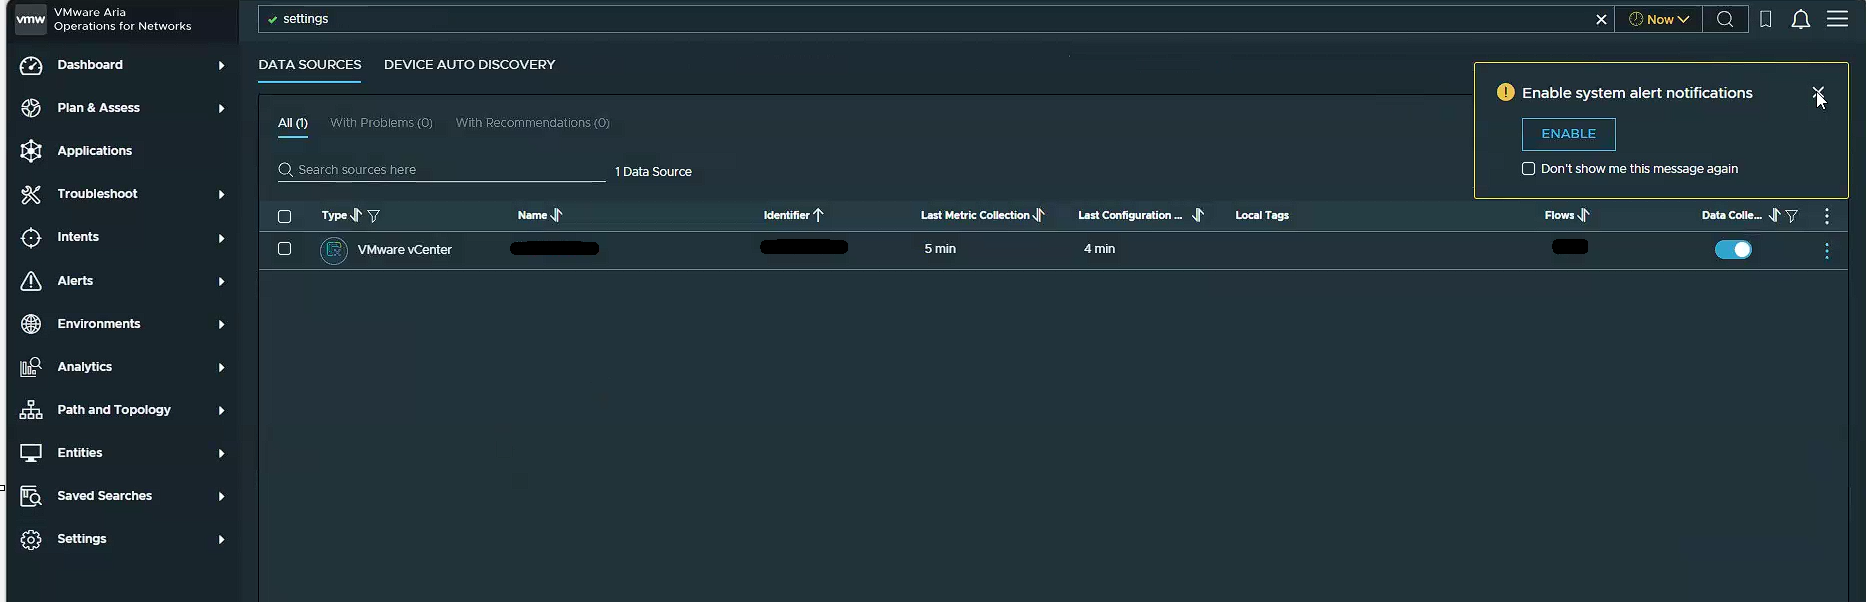
Task: Click the Plan & Assess icon
Action: point(31,108)
